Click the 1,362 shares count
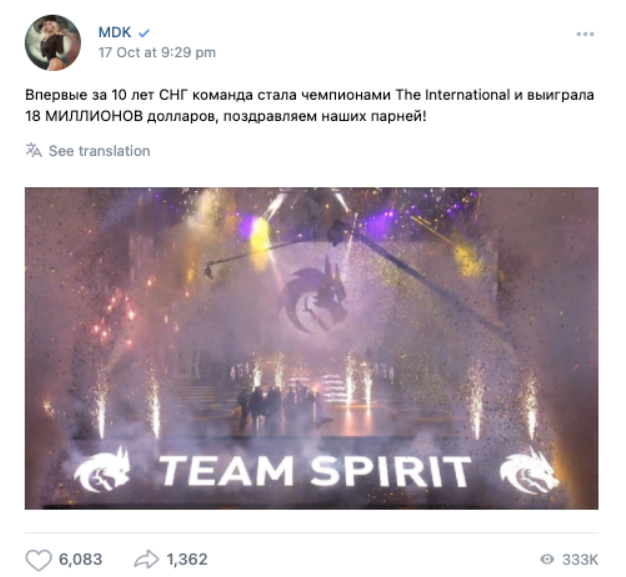 (187, 559)
